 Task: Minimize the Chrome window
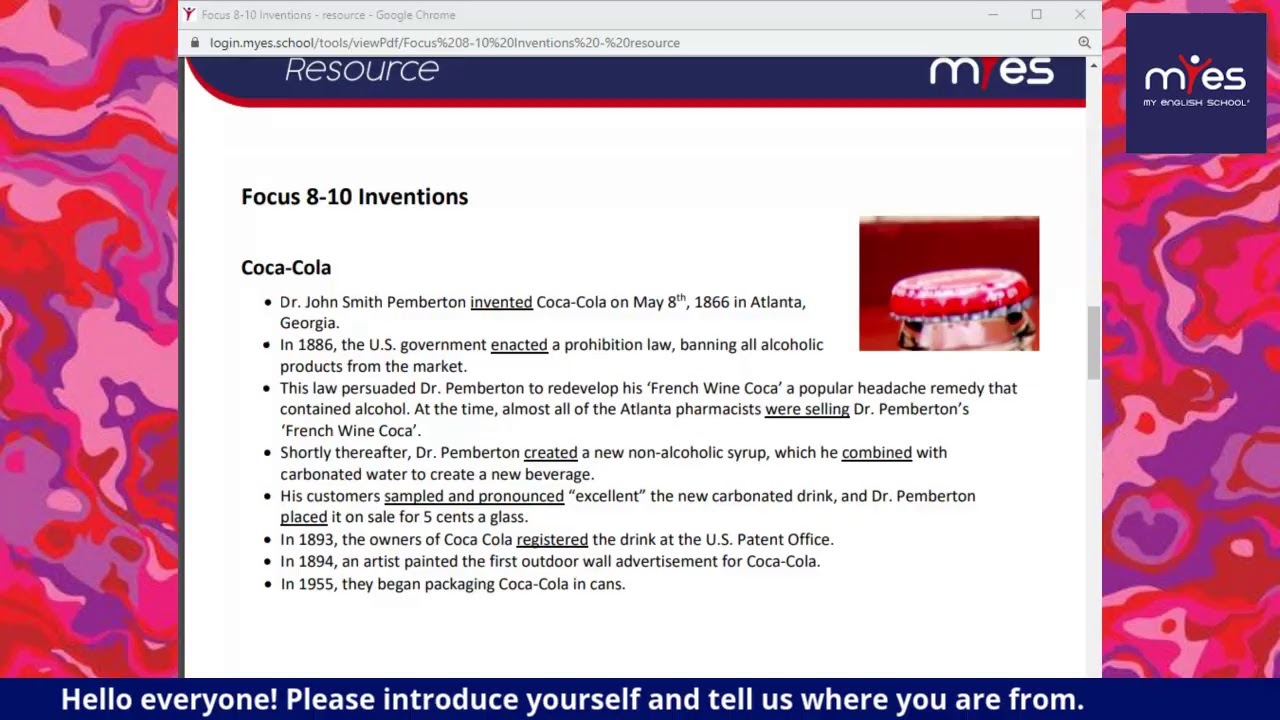(x=993, y=15)
